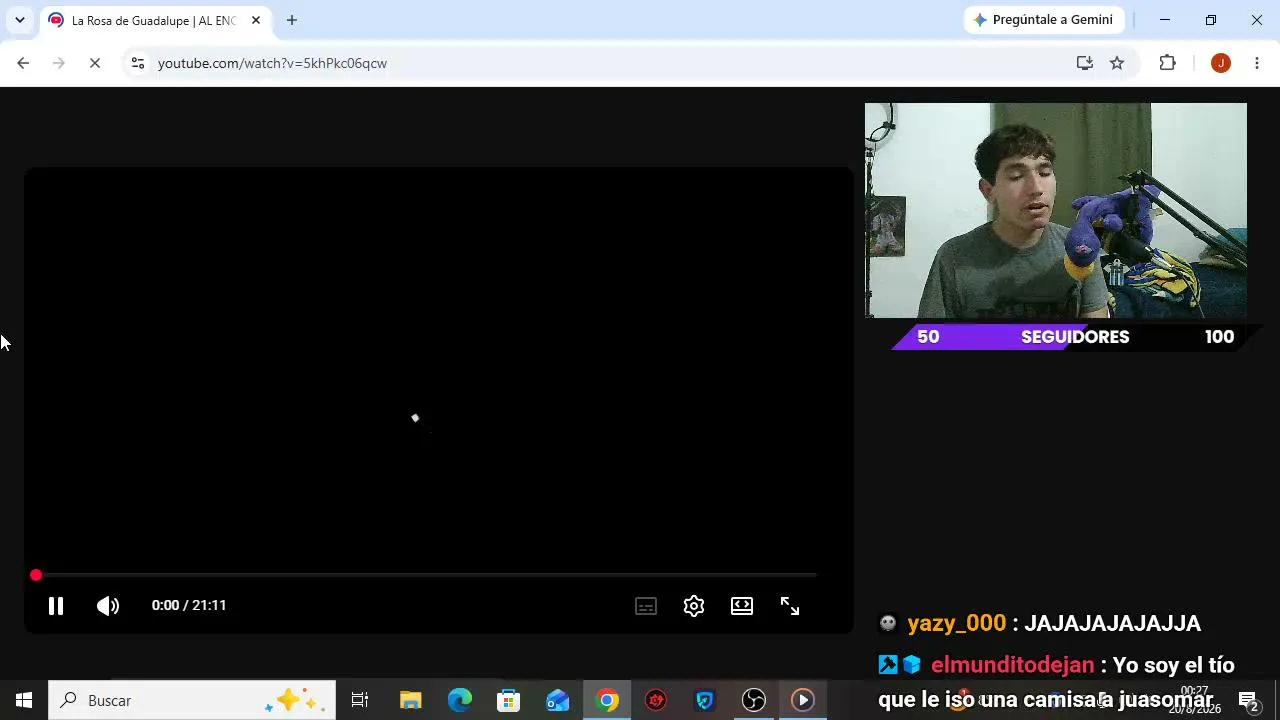Image resolution: width=1280 pixels, height=720 pixels.
Task: Open Microsoft Store from the taskbar
Action: (508, 700)
